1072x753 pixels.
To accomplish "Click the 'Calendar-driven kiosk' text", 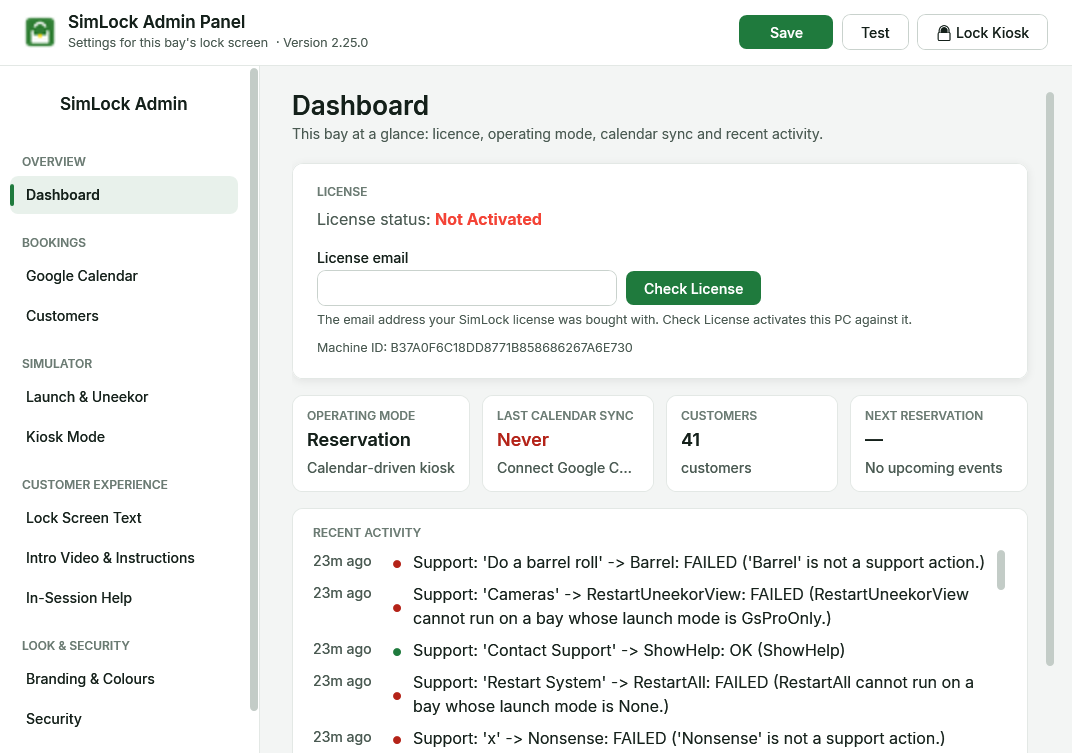I will pyautogui.click(x=381, y=468).
